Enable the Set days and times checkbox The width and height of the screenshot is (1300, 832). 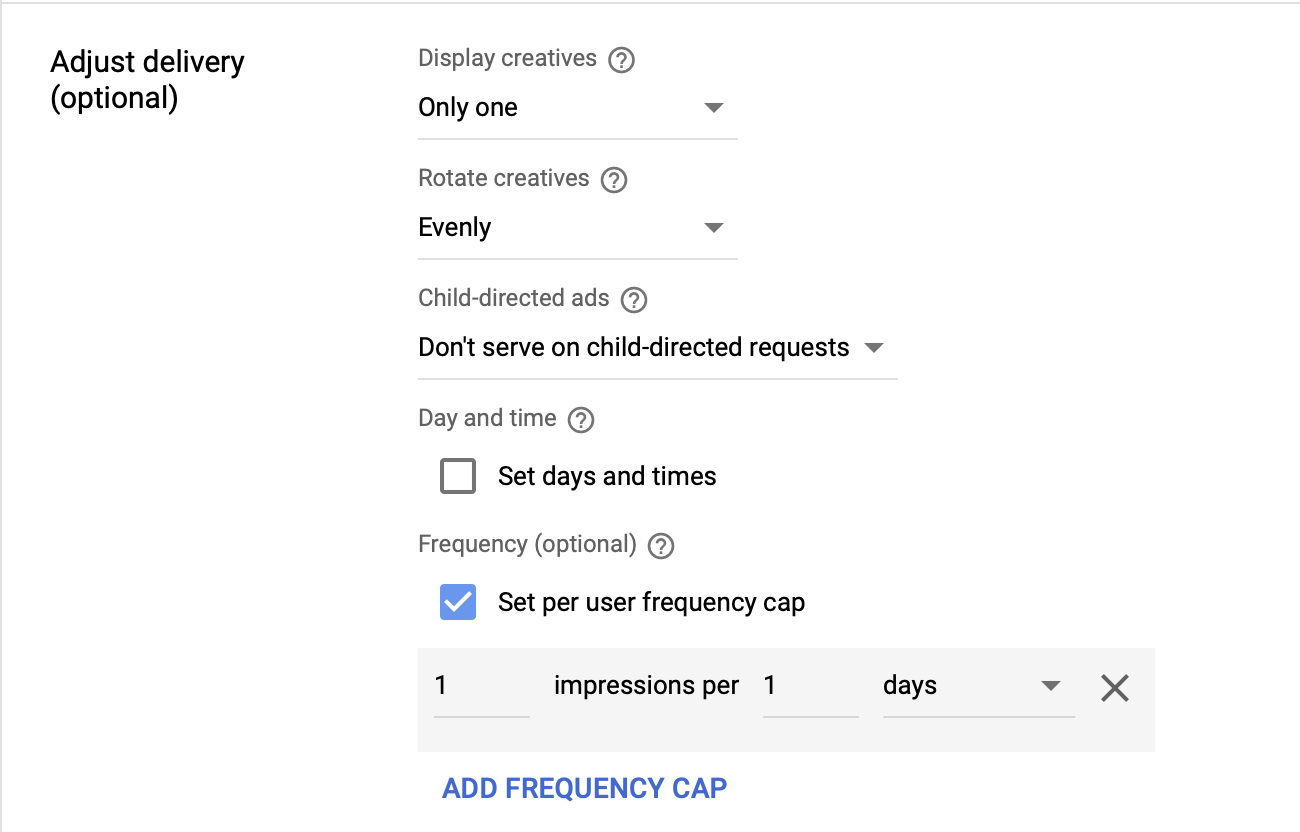(458, 476)
